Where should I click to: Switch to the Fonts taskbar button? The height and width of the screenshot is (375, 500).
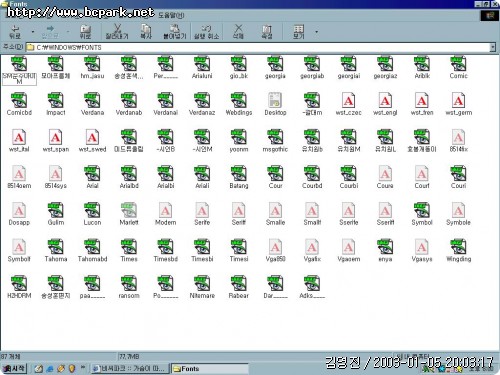[210, 369]
